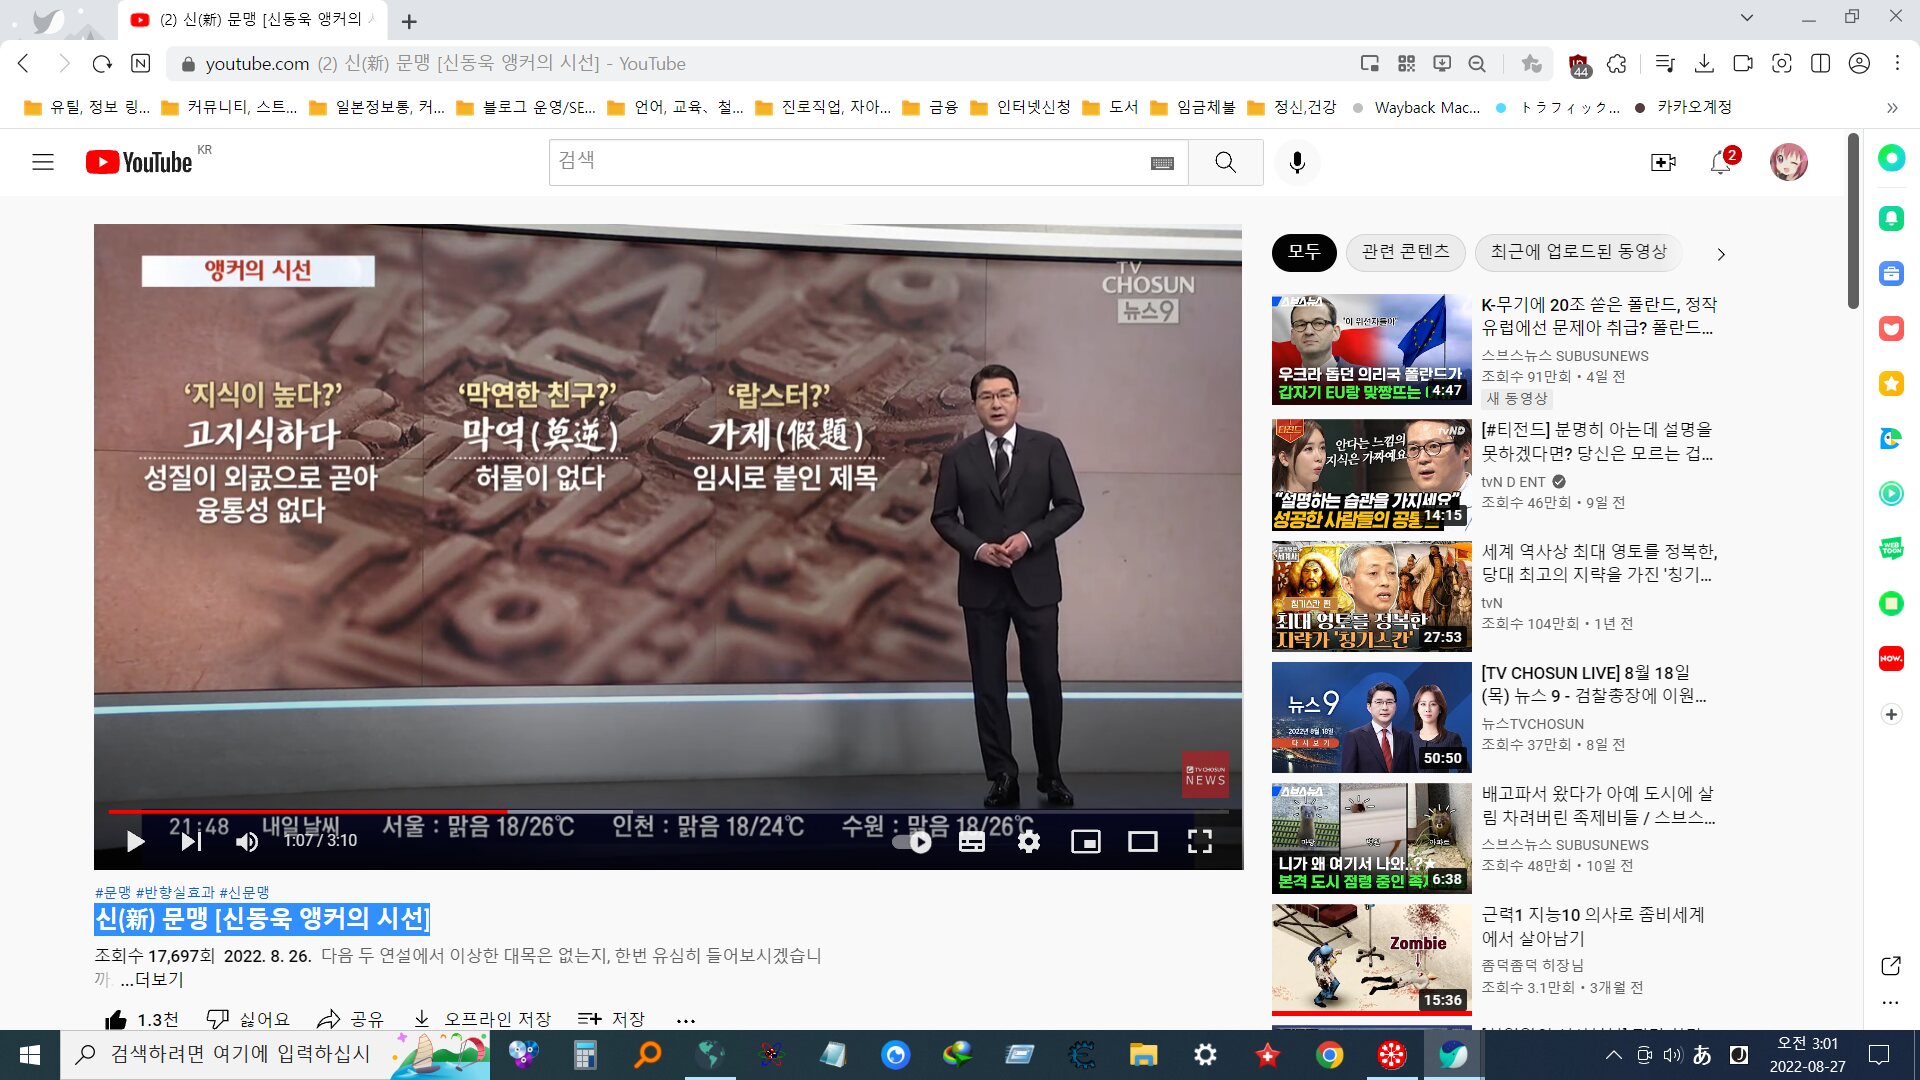Mute the video volume
1920x1080 pixels.
[247, 842]
